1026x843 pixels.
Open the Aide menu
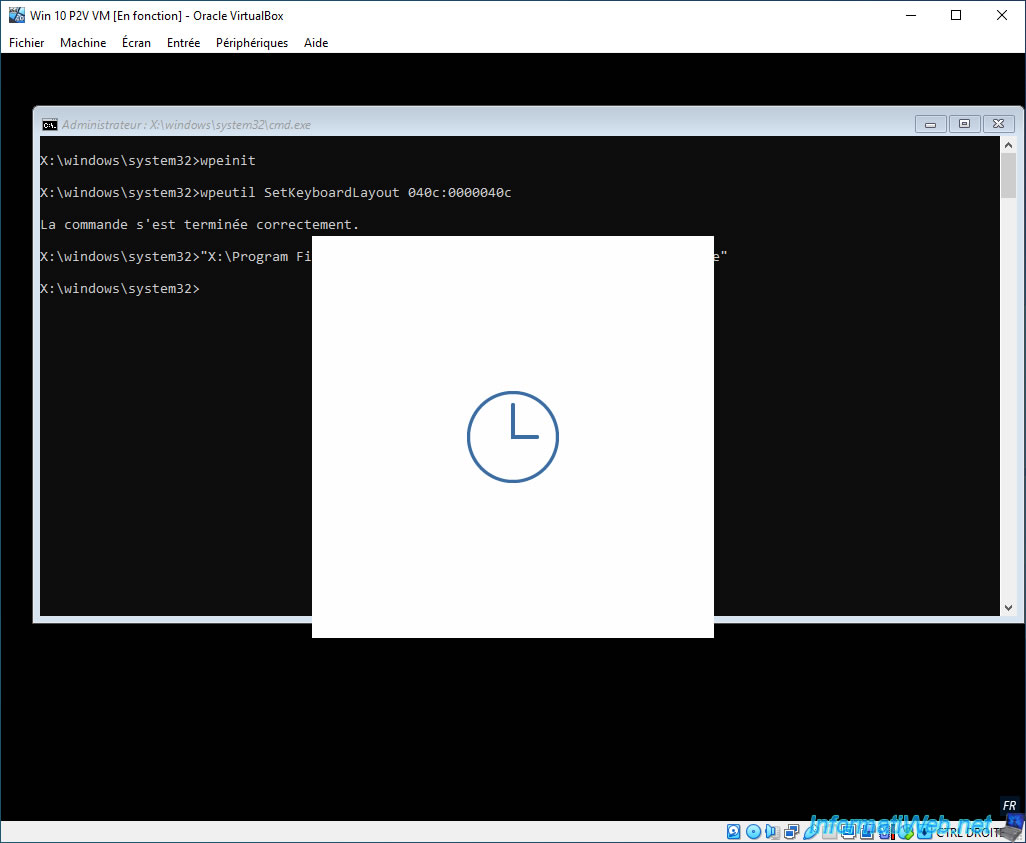pos(316,43)
